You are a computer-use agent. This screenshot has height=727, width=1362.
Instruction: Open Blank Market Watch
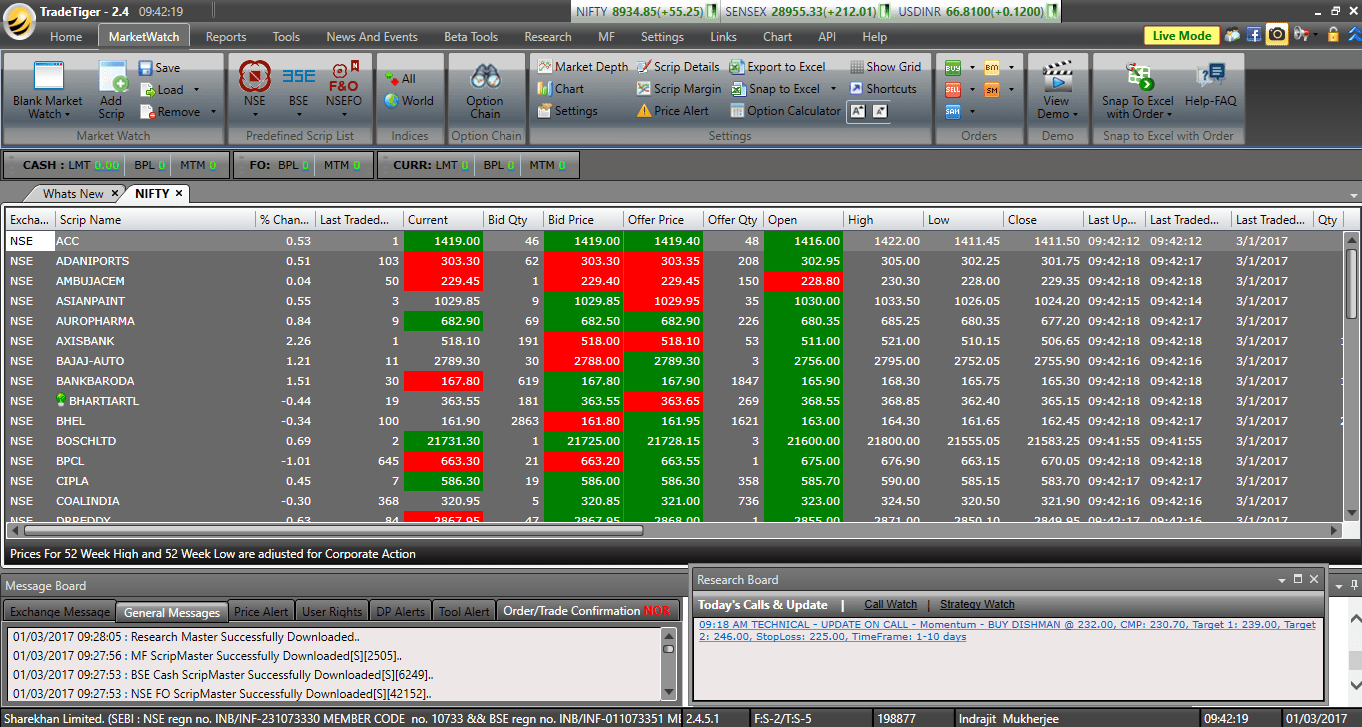click(48, 90)
